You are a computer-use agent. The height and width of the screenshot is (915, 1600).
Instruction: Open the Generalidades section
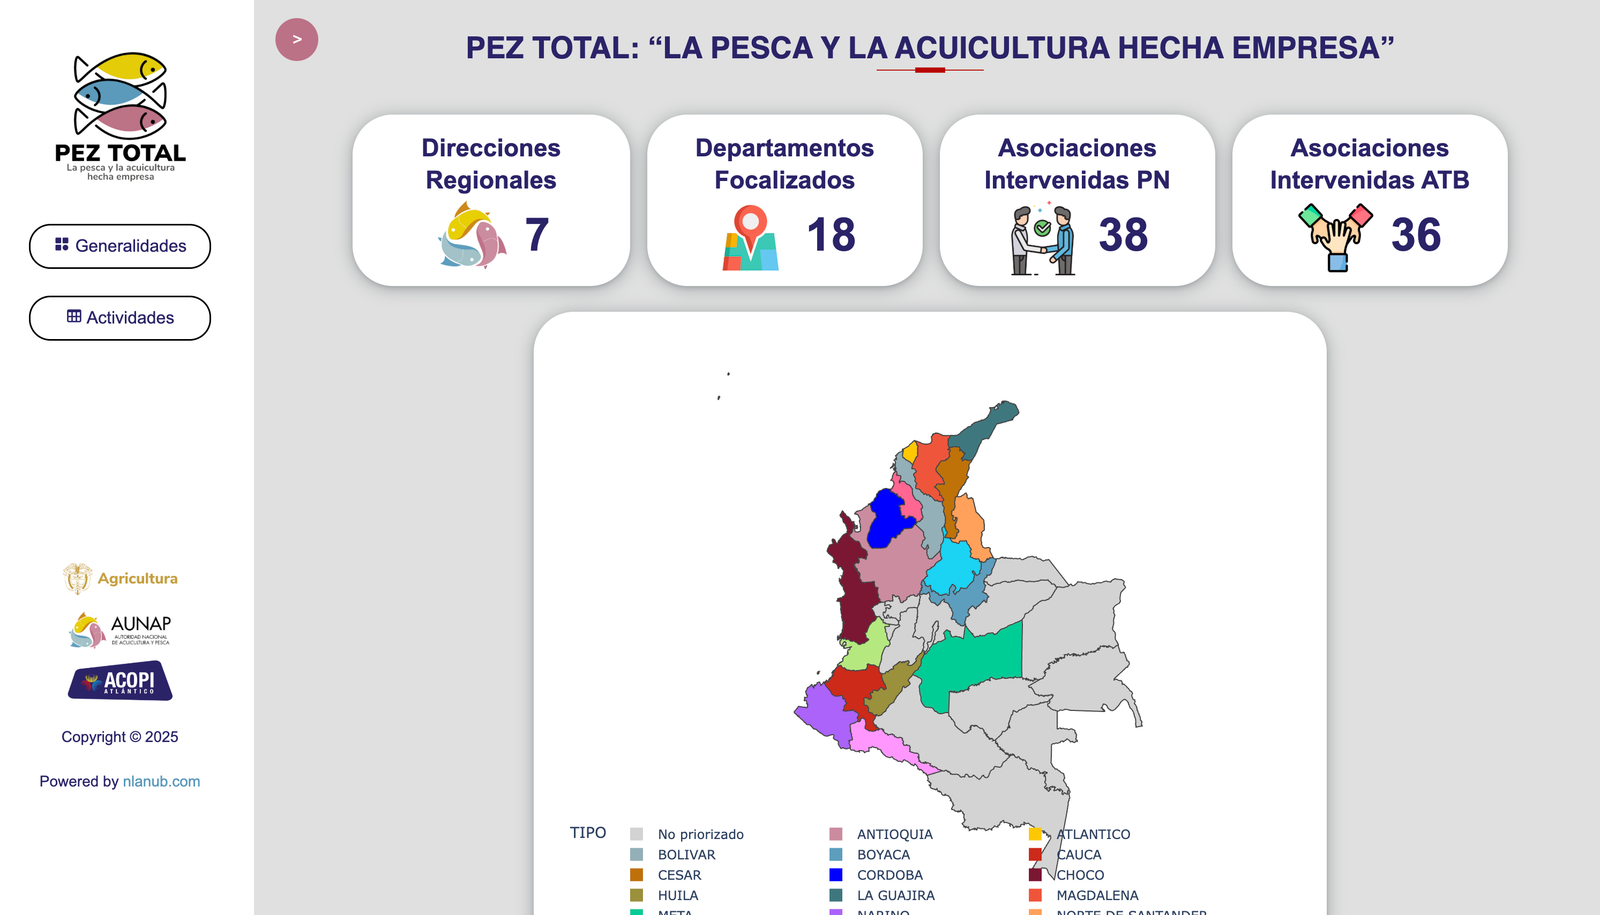pyautogui.click(x=120, y=246)
